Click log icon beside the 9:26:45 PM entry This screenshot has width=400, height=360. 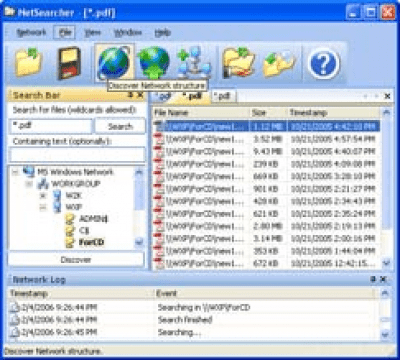[15, 332]
